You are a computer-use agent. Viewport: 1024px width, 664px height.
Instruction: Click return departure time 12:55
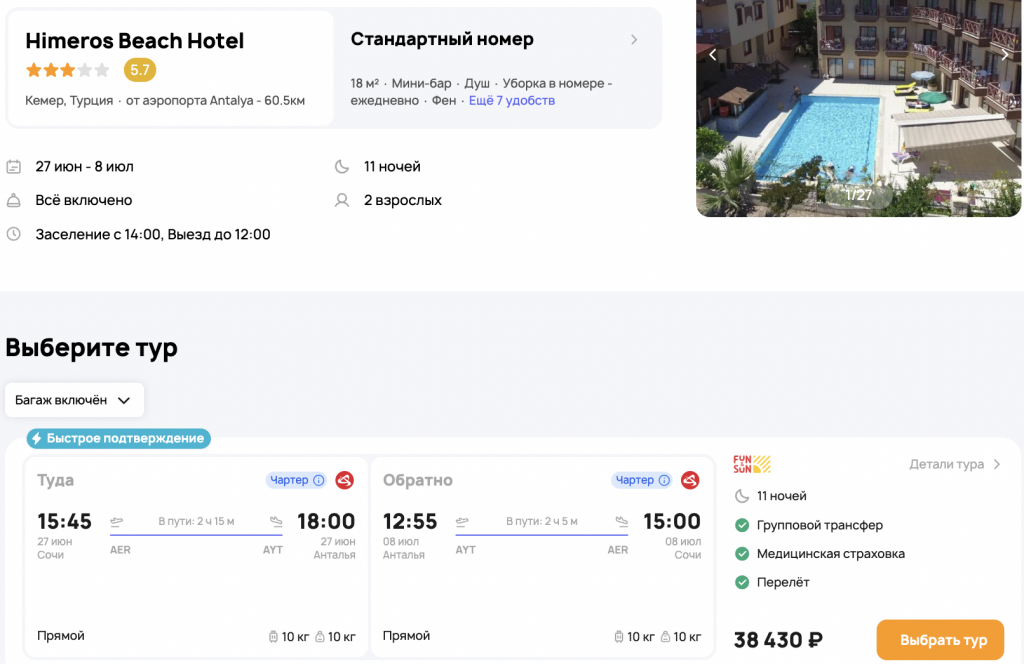pyautogui.click(x=410, y=521)
